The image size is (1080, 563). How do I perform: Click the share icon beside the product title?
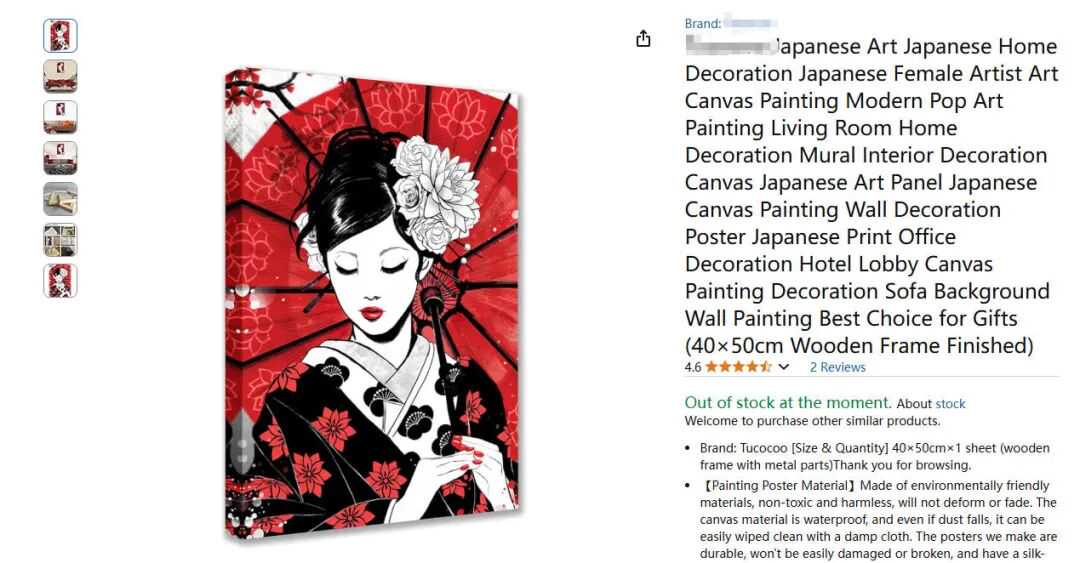(x=643, y=39)
